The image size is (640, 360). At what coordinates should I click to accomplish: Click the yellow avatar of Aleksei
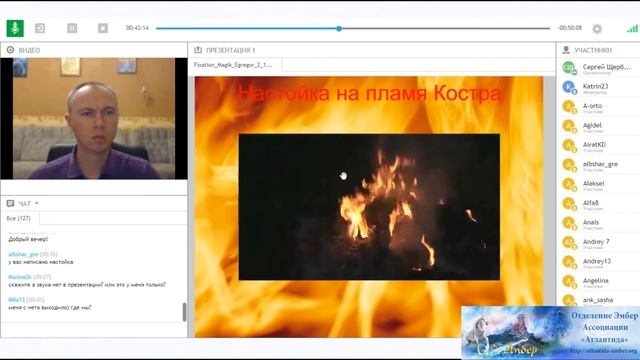click(x=569, y=184)
